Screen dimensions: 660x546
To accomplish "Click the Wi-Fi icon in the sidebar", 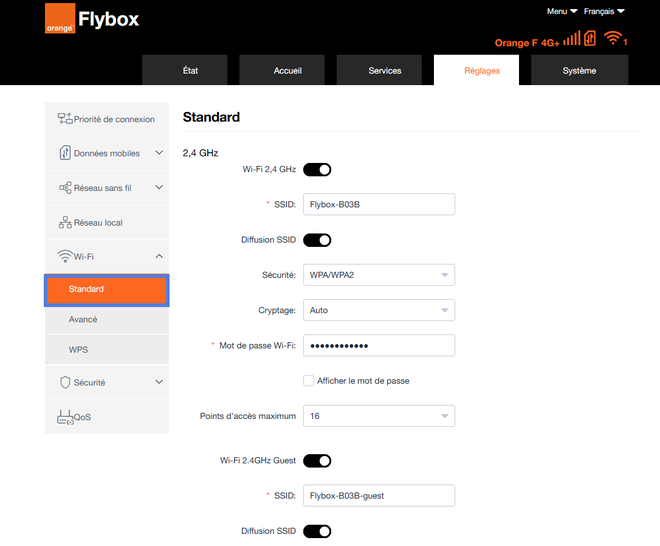I will (x=65, y=256).
